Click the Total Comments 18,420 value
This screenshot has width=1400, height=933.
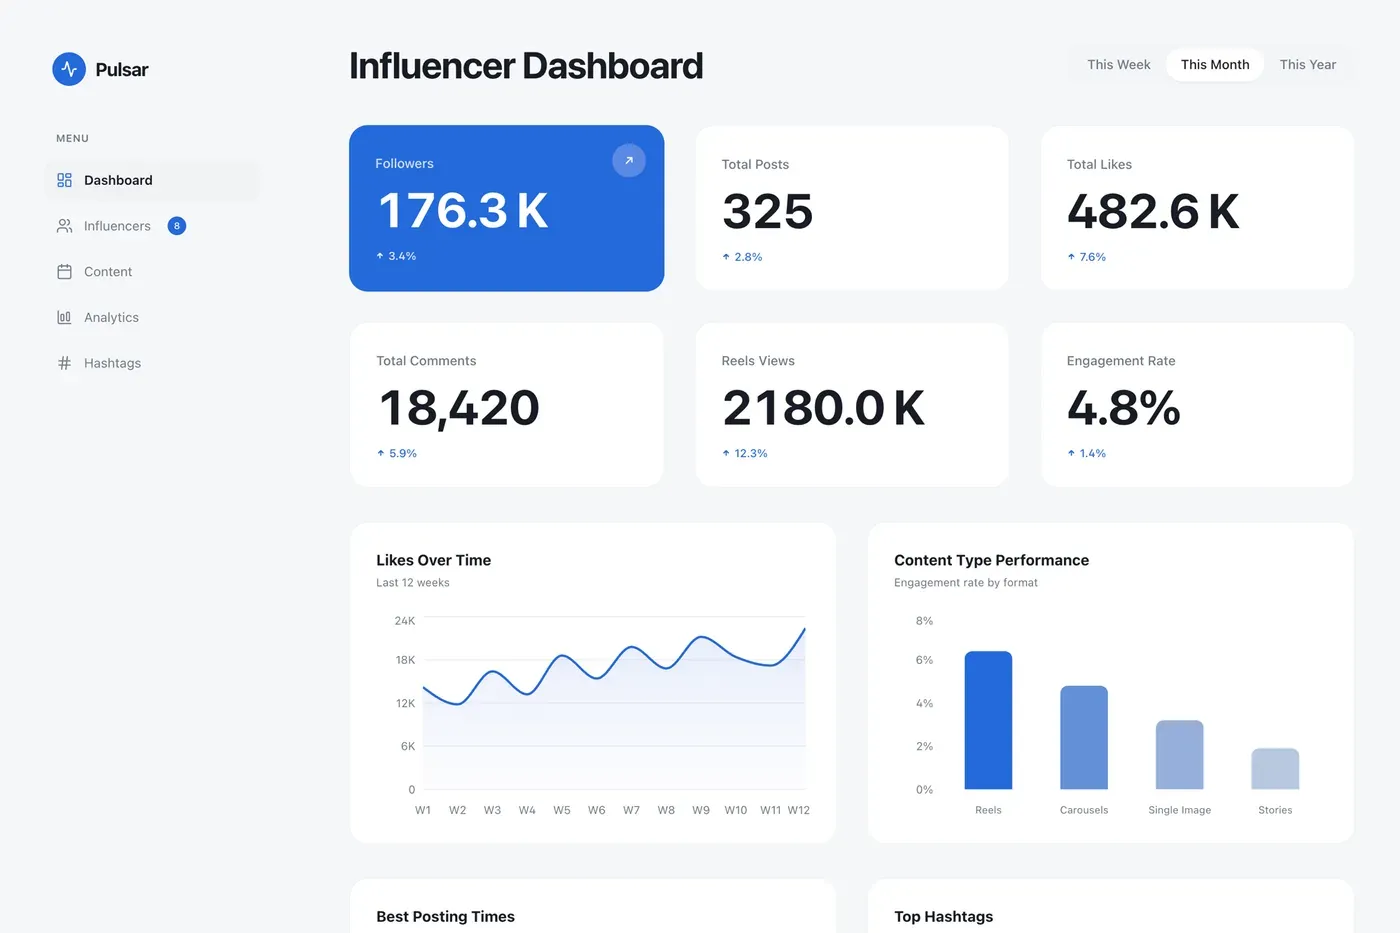(459, 408)
